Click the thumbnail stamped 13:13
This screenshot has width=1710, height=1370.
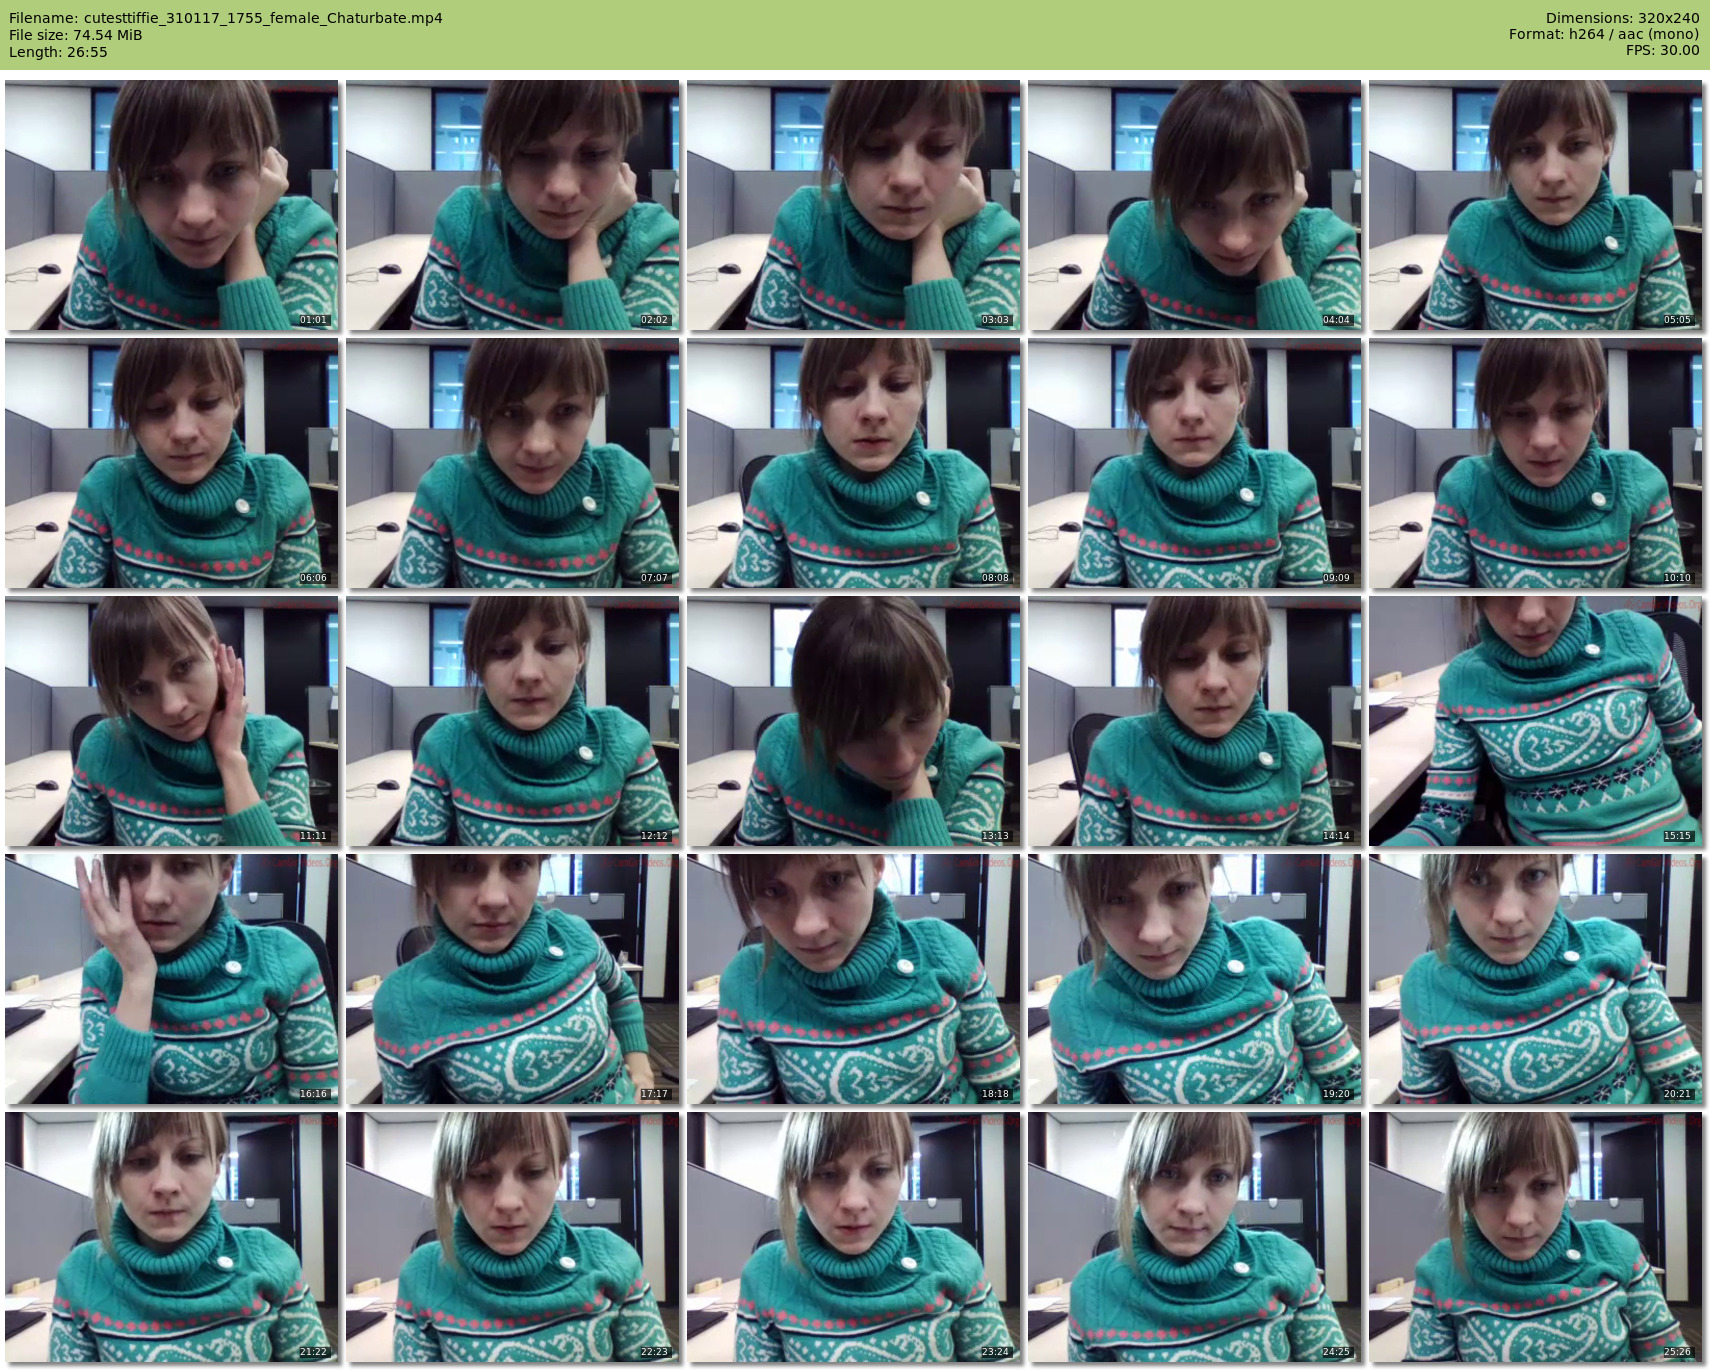pos(854,721)
